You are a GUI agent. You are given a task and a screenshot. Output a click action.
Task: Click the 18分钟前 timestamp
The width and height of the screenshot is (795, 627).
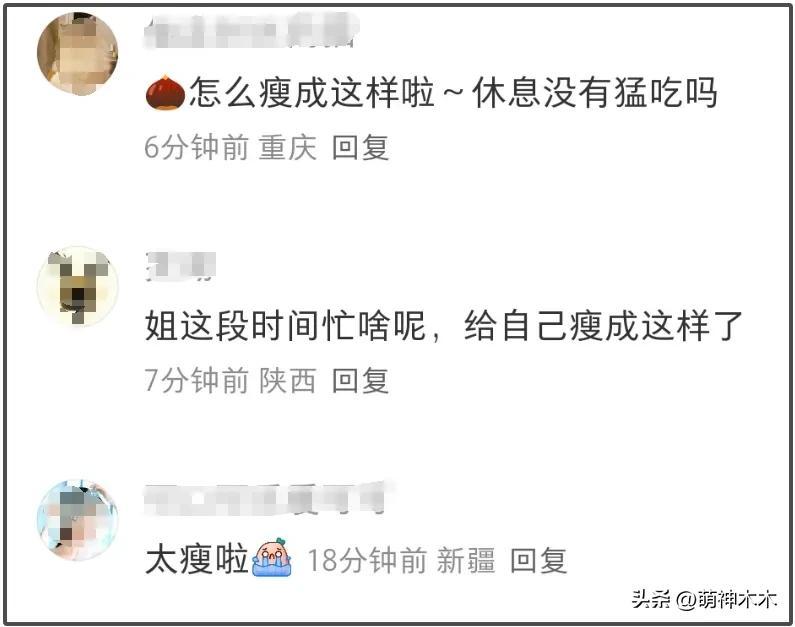point(368,561)
